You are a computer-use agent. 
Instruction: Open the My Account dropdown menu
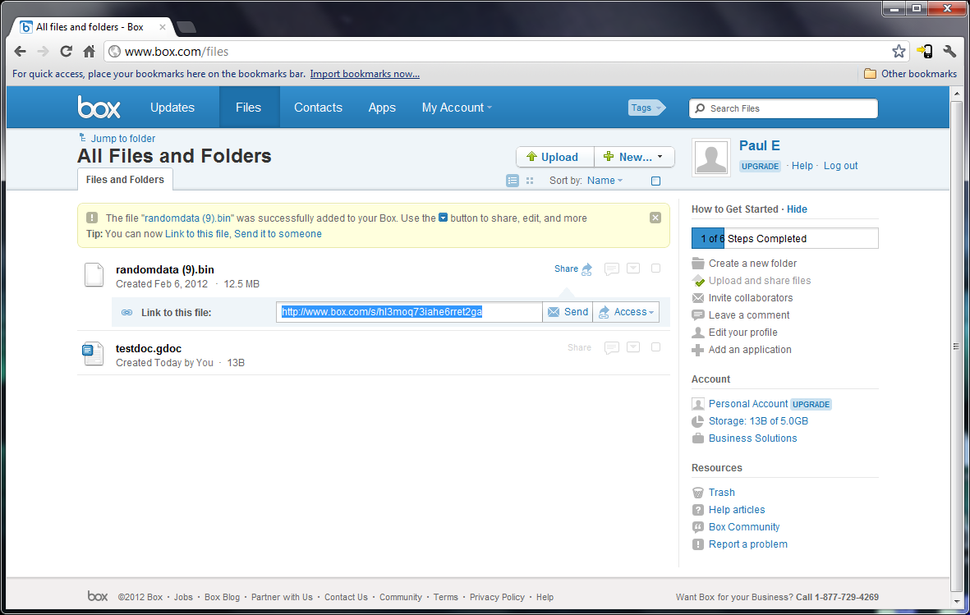(x=456, y=107)
